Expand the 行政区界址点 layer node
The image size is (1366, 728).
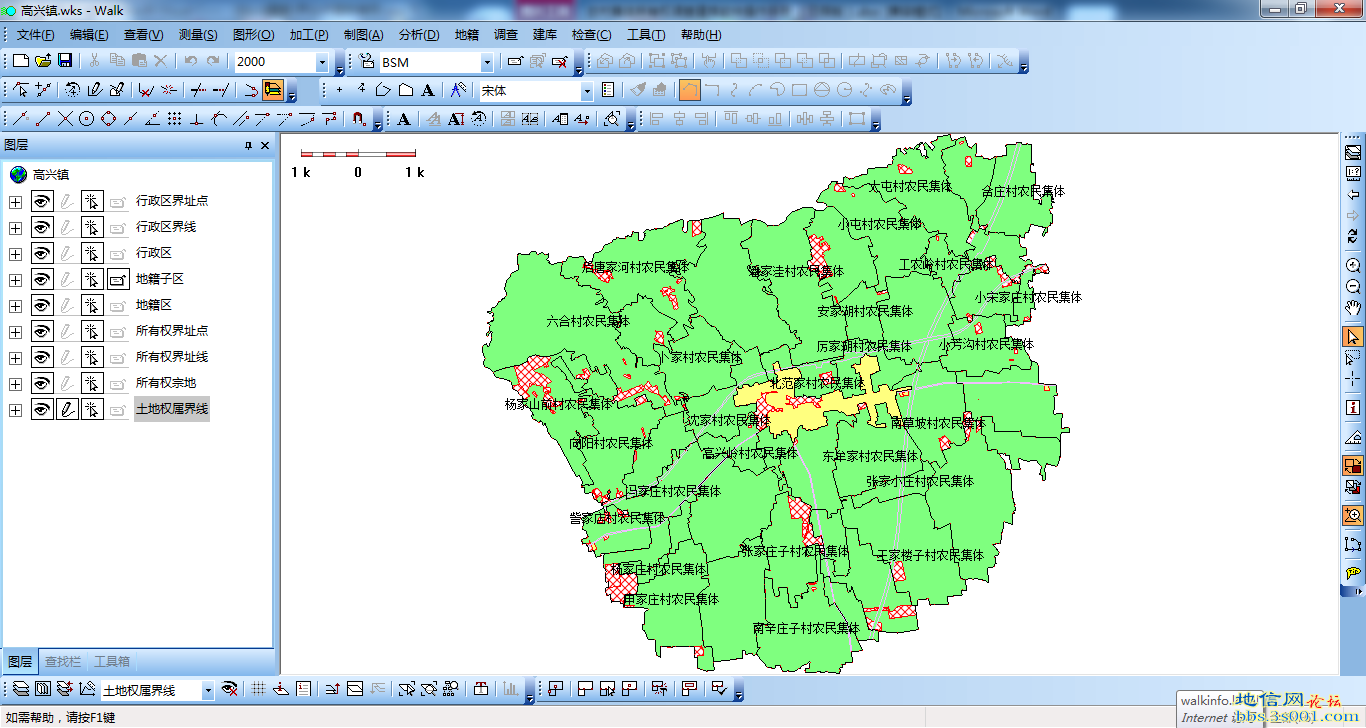[x=15, y=201]
